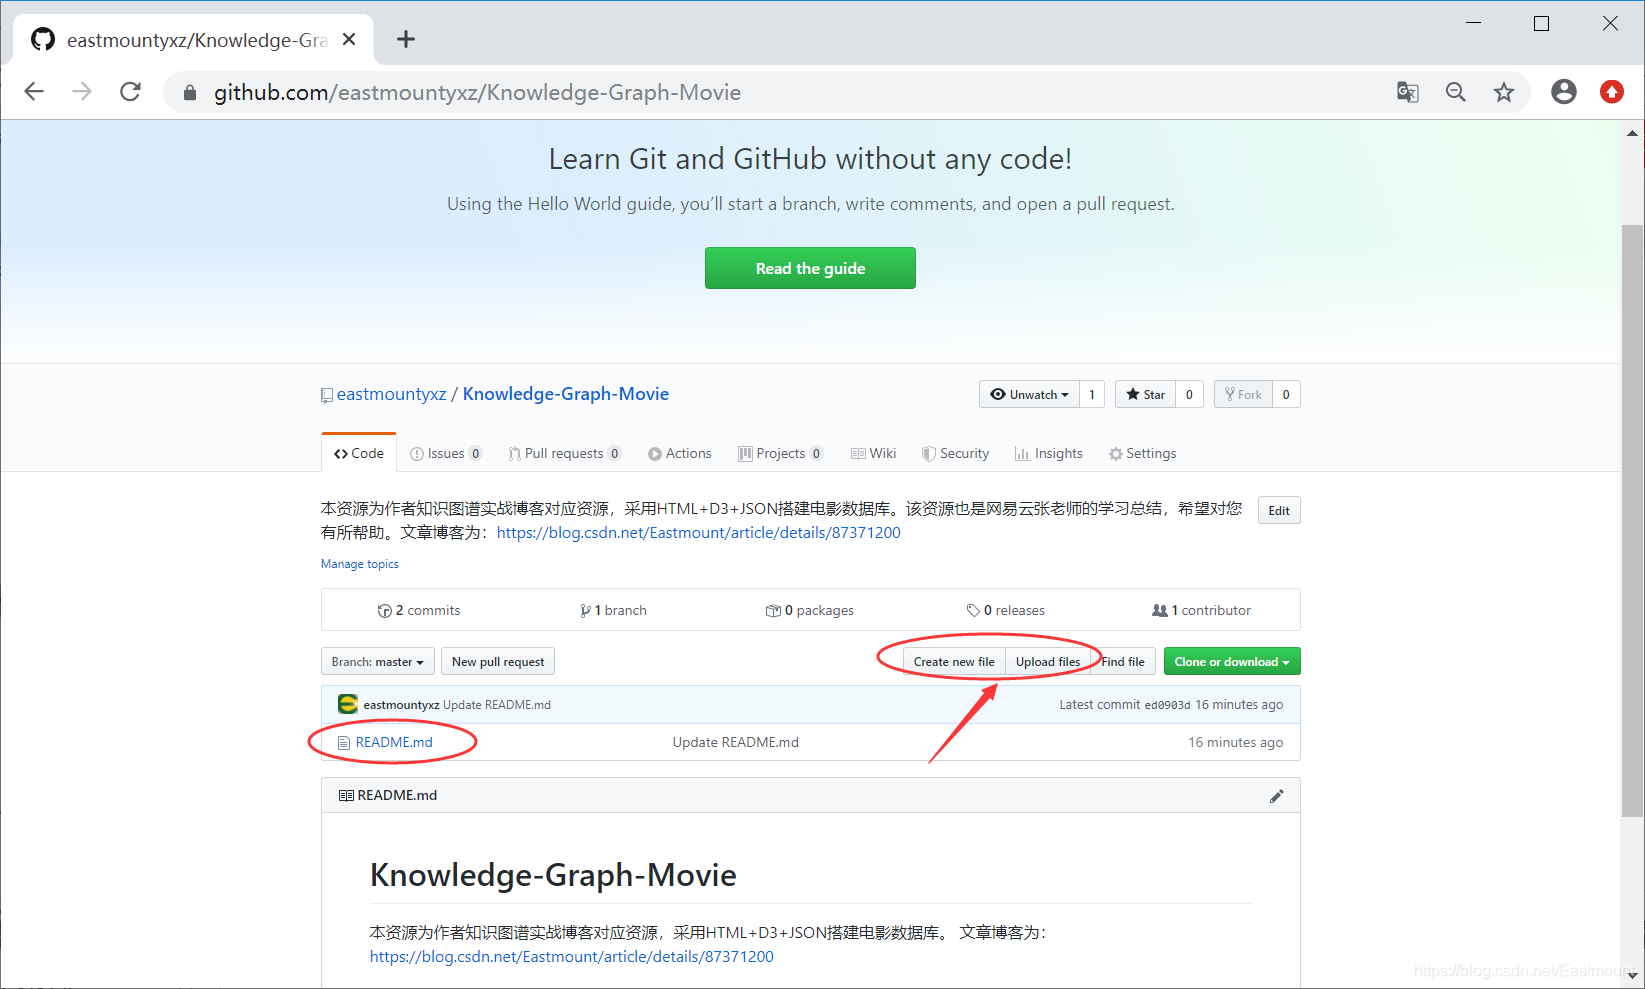Reload the page with refresh icon
1645x989 pixels.
pos(130,92)
